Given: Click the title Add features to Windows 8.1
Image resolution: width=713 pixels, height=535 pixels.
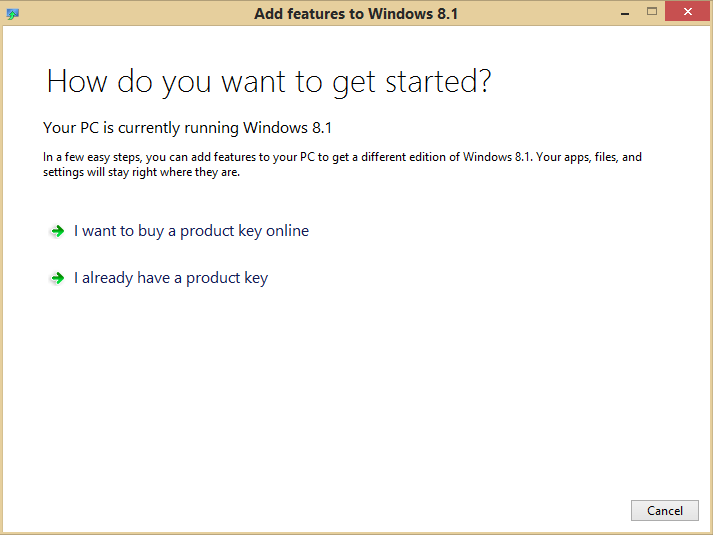Looking at the screenshot, I should (x=356, y=14).
